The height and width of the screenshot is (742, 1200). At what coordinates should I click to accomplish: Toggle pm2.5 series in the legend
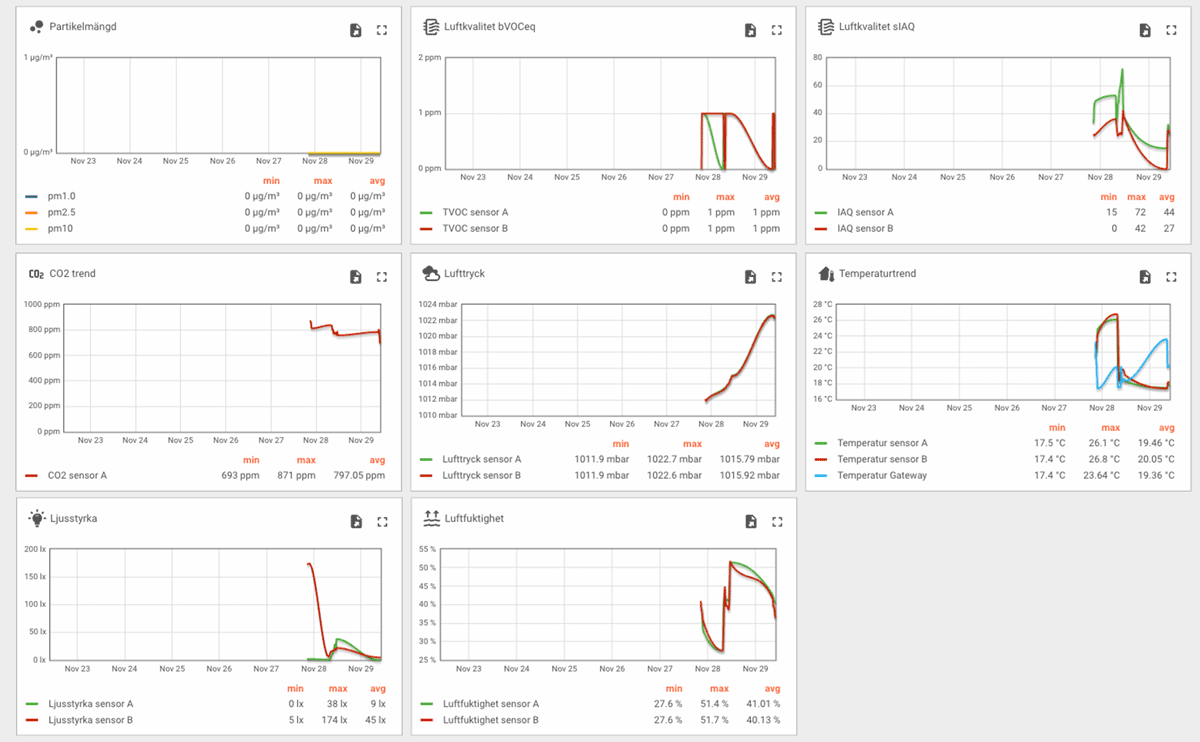[x=61, y=212]
